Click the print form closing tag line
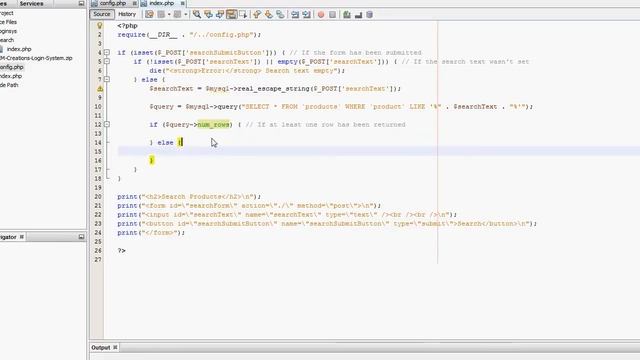This screenshot has width=640, height=360. coord(151,233)
